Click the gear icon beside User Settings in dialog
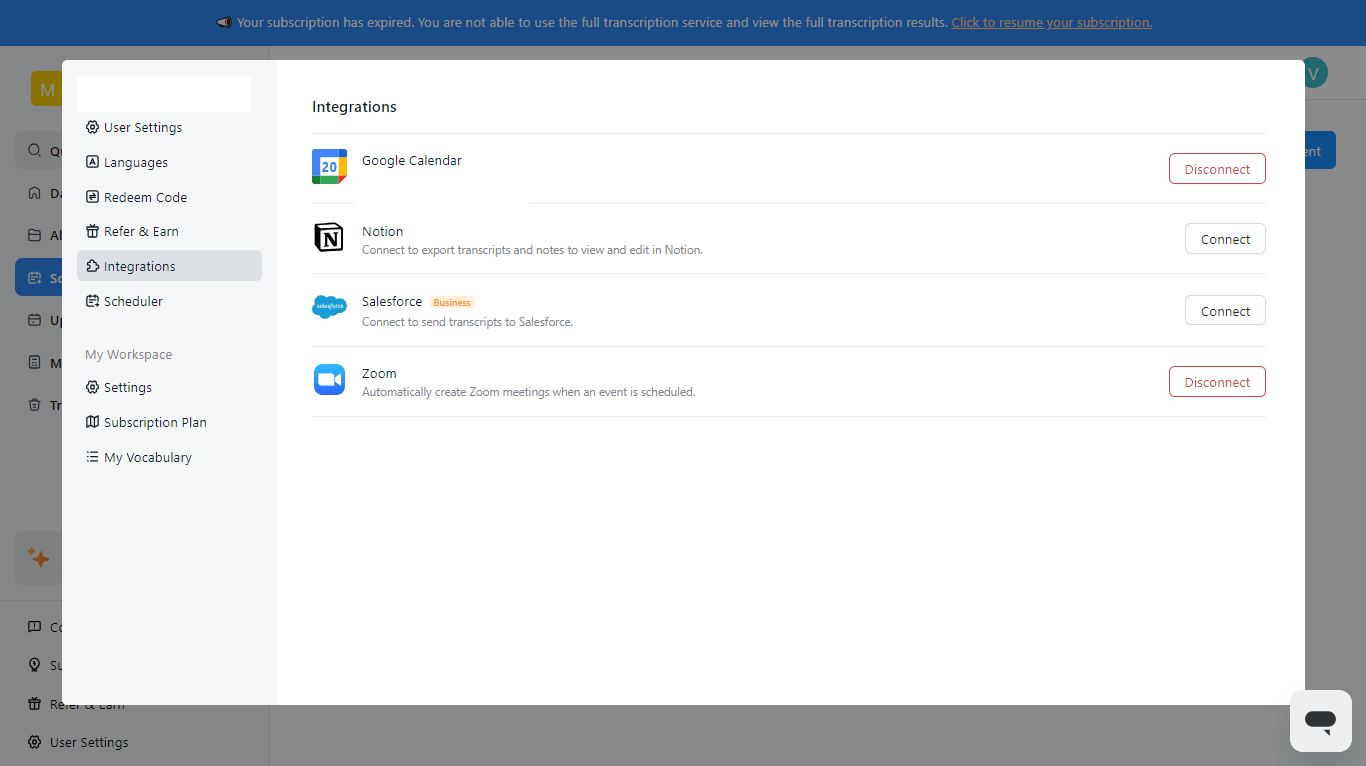Viewport: 1366px width, 766px height. pos(92,127)
